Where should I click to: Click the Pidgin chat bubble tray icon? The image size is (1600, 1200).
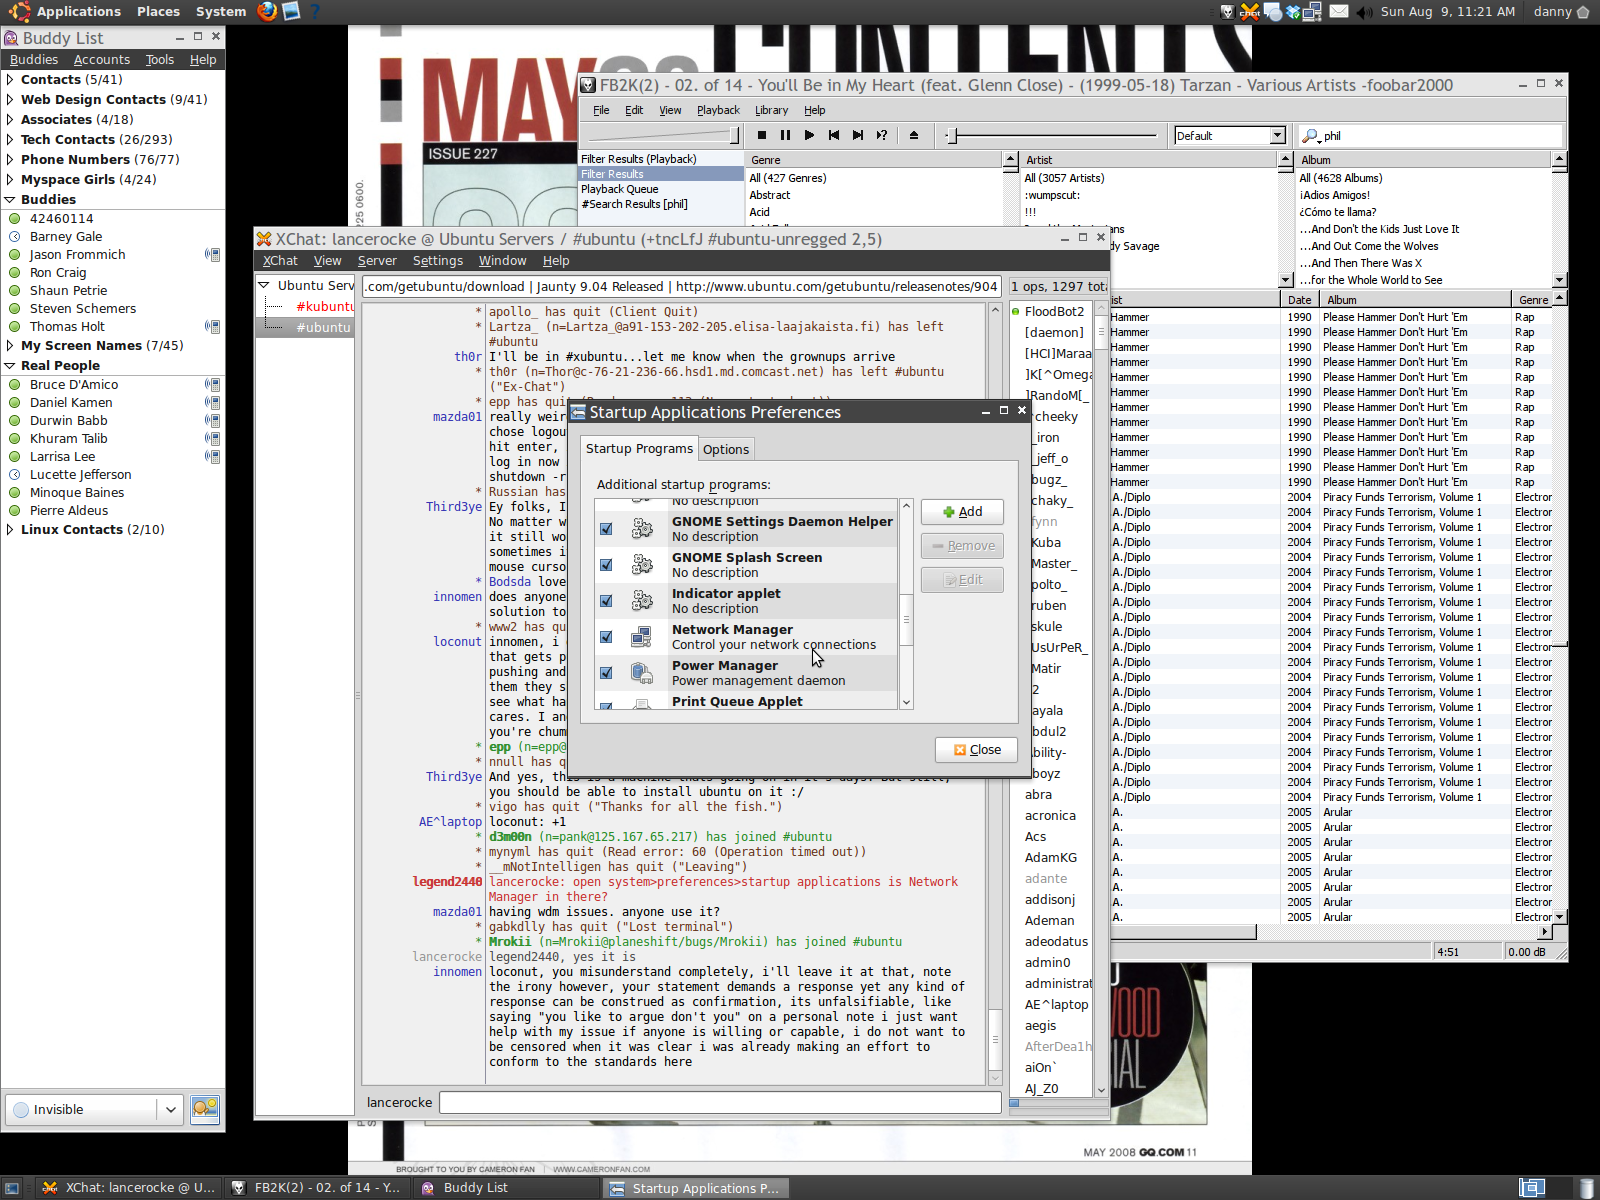click(x=1273, y=11)
